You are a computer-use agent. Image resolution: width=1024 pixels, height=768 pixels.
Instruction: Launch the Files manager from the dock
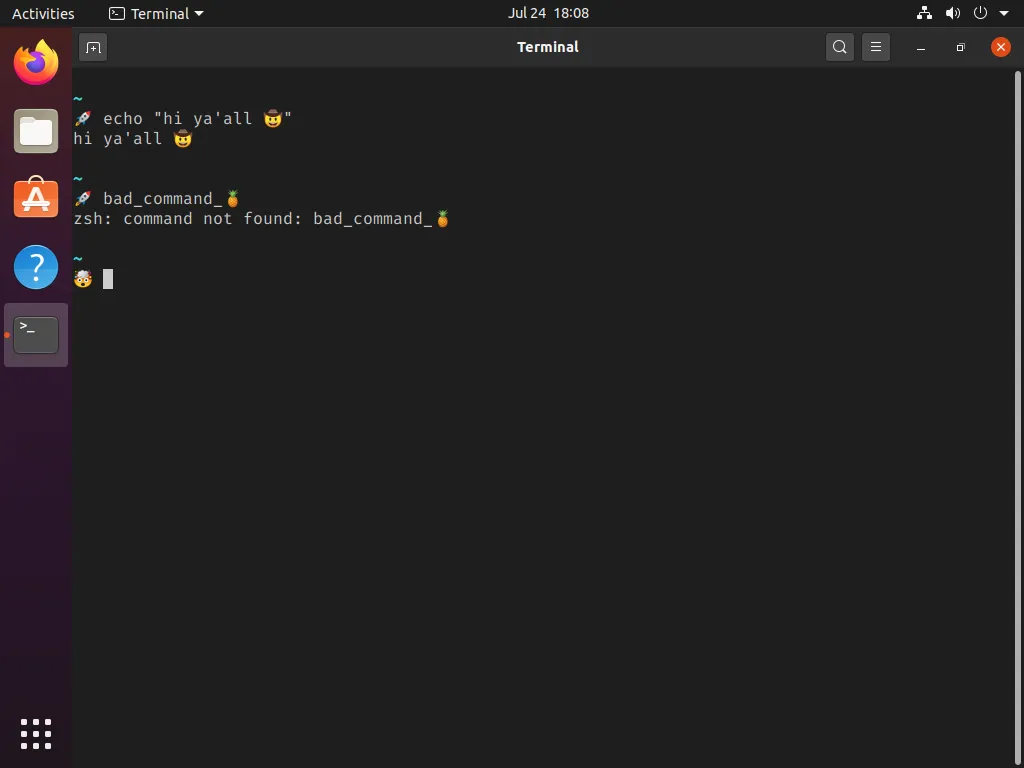point(36,131)
